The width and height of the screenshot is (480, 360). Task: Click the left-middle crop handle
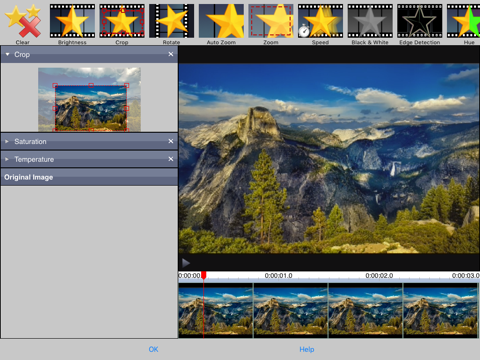pyautogui.click(x=55, y=108)
